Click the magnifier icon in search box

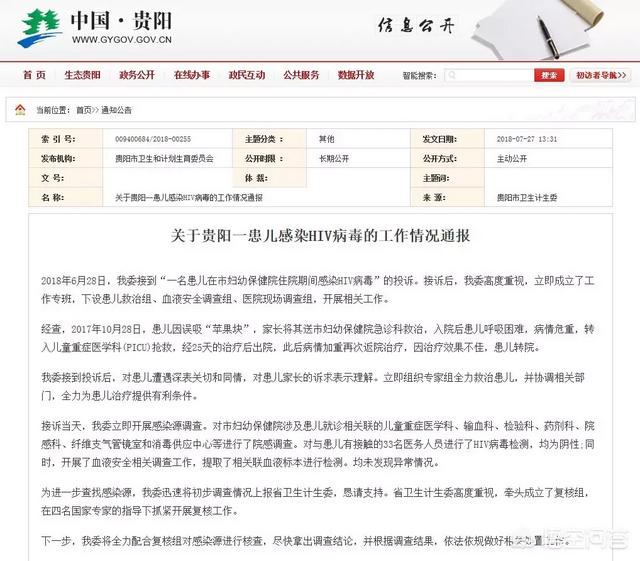click(452, 75)
